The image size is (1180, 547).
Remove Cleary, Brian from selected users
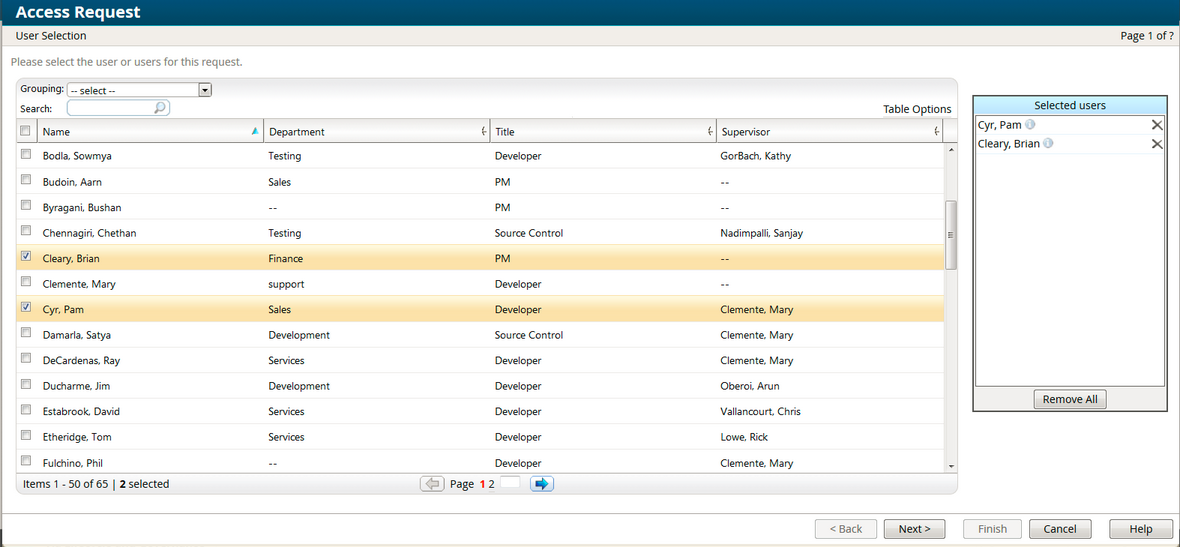tap(1156, 144)
